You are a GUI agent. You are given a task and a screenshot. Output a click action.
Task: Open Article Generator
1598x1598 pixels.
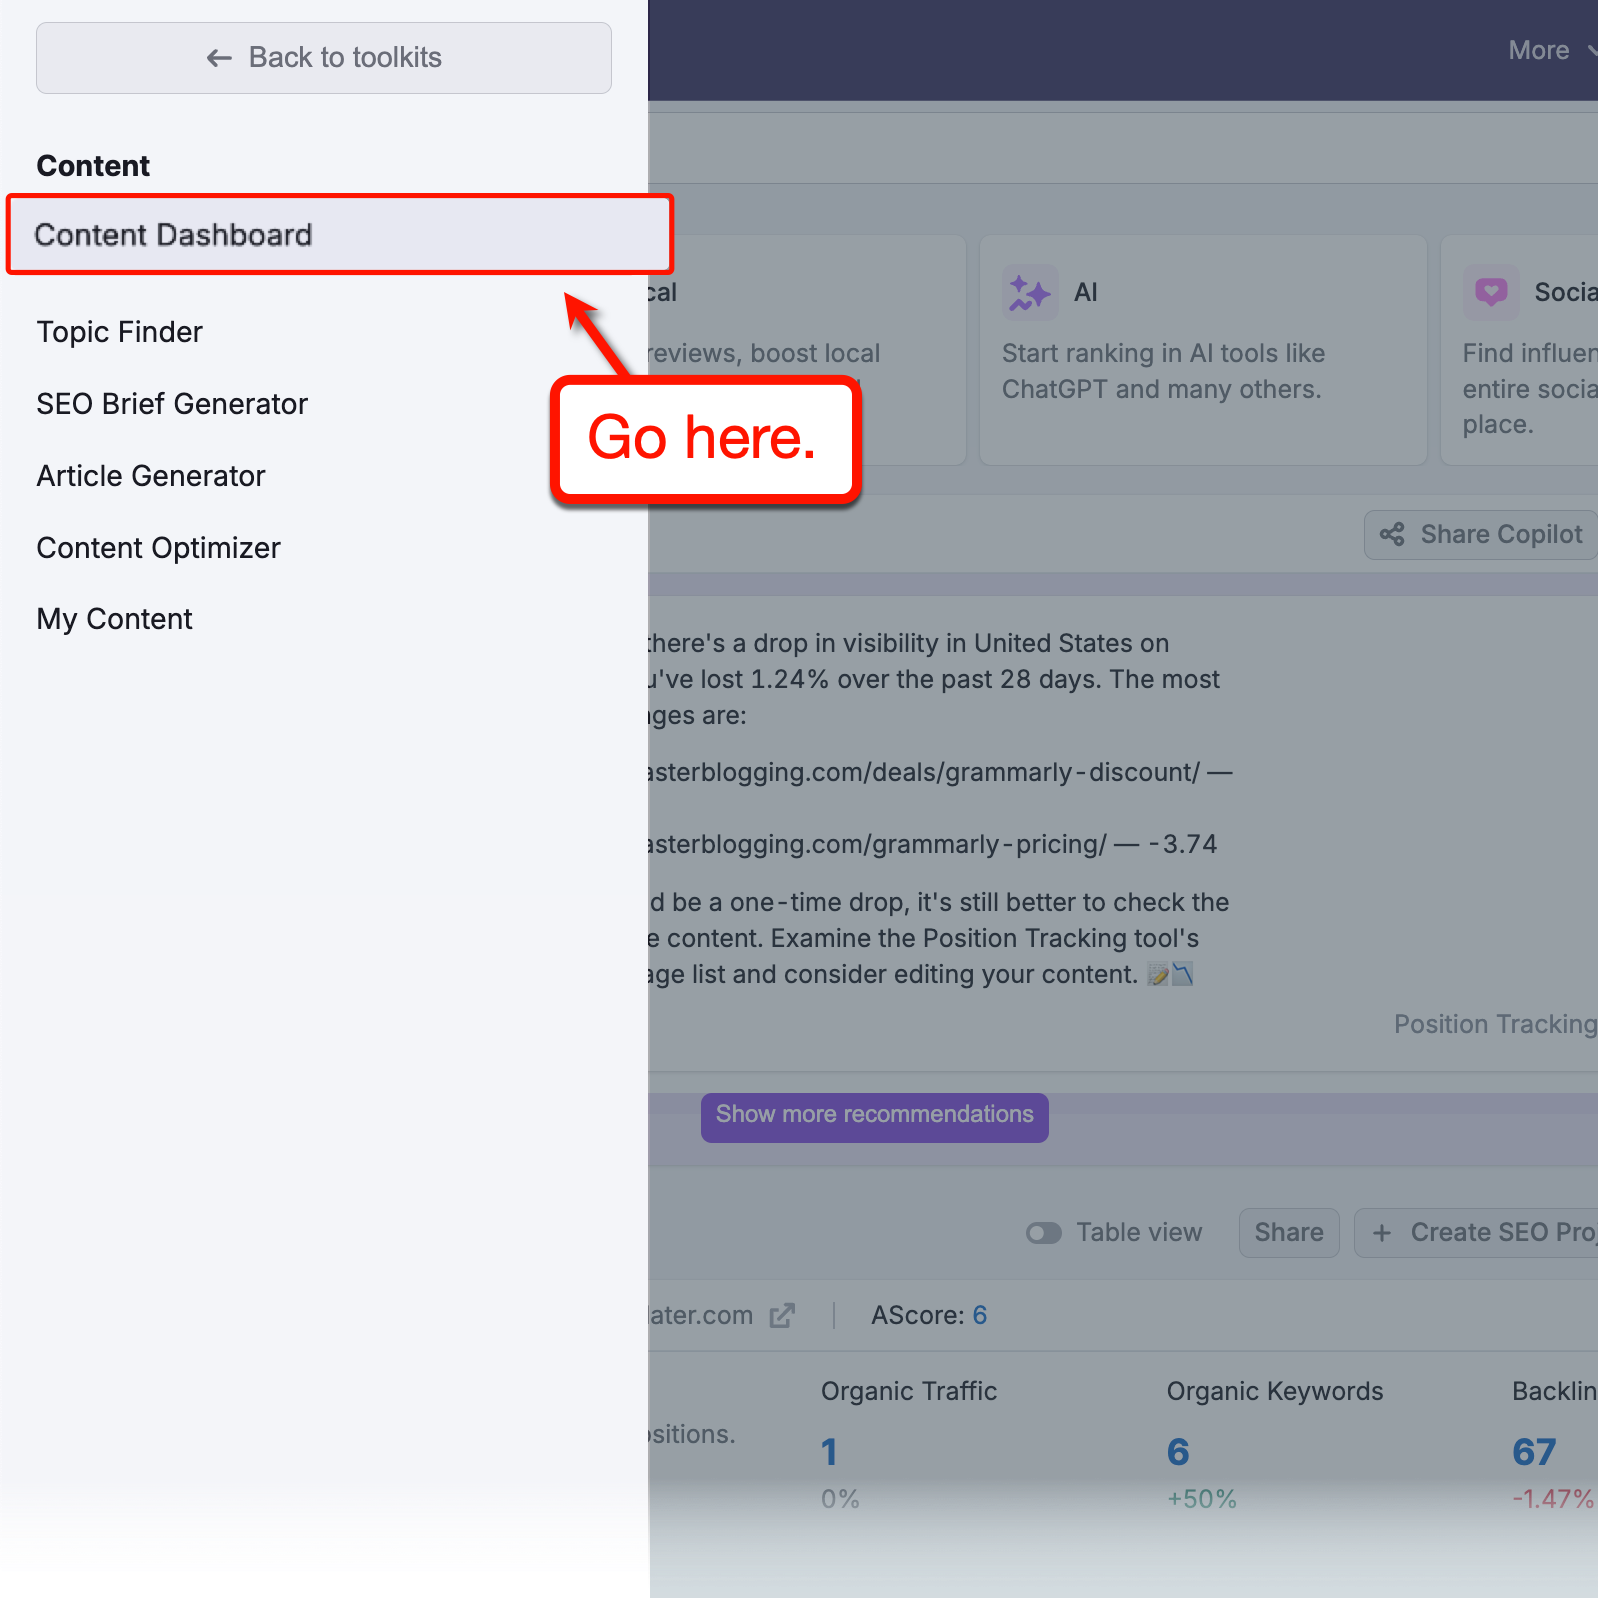(x=151, y=476)
